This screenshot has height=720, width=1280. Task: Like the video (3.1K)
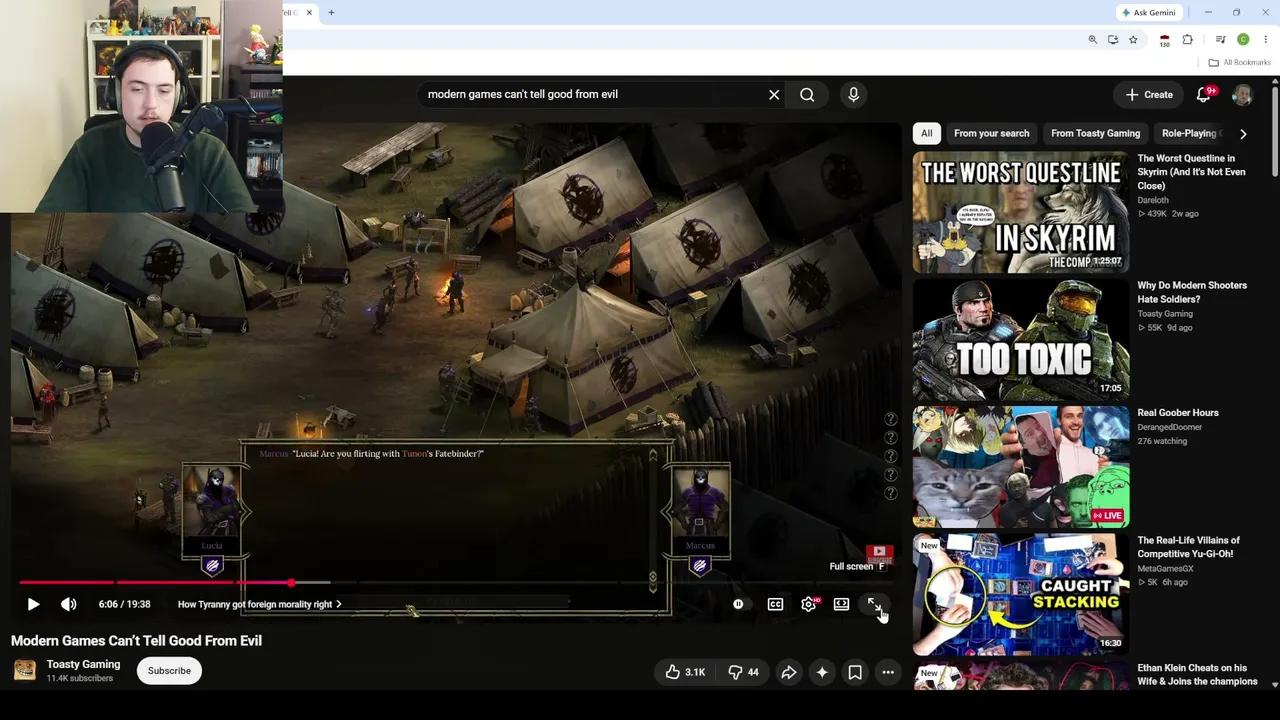point(685,672)
